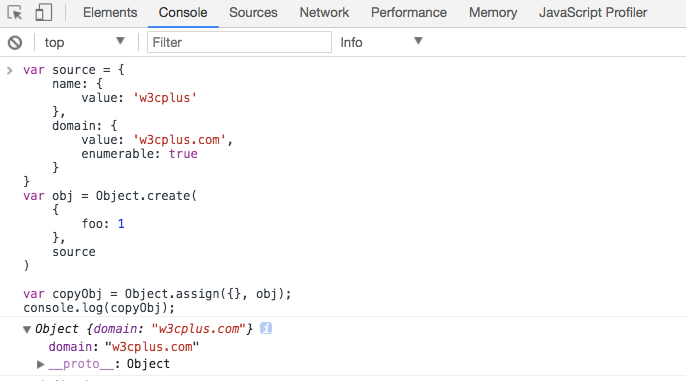Viewport: 686px width, 381px height.
Task: Focus the Filter text field
Action: [x=239, y=42]
